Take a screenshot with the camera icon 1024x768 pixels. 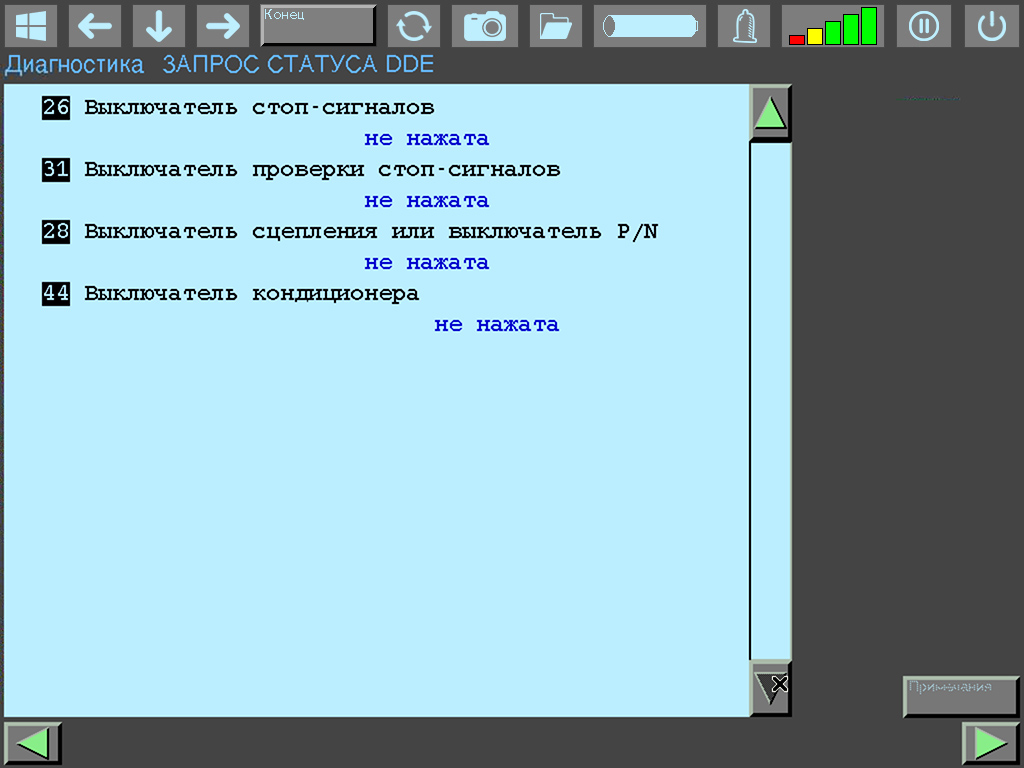[x=484, y=26]
